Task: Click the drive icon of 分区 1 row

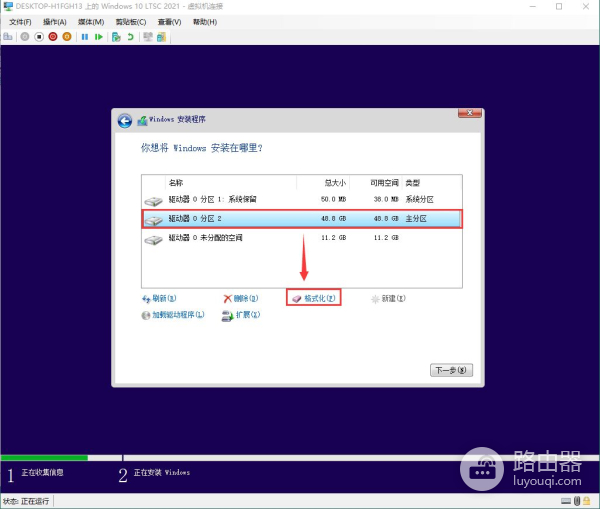Action: [x=153, y=201]
